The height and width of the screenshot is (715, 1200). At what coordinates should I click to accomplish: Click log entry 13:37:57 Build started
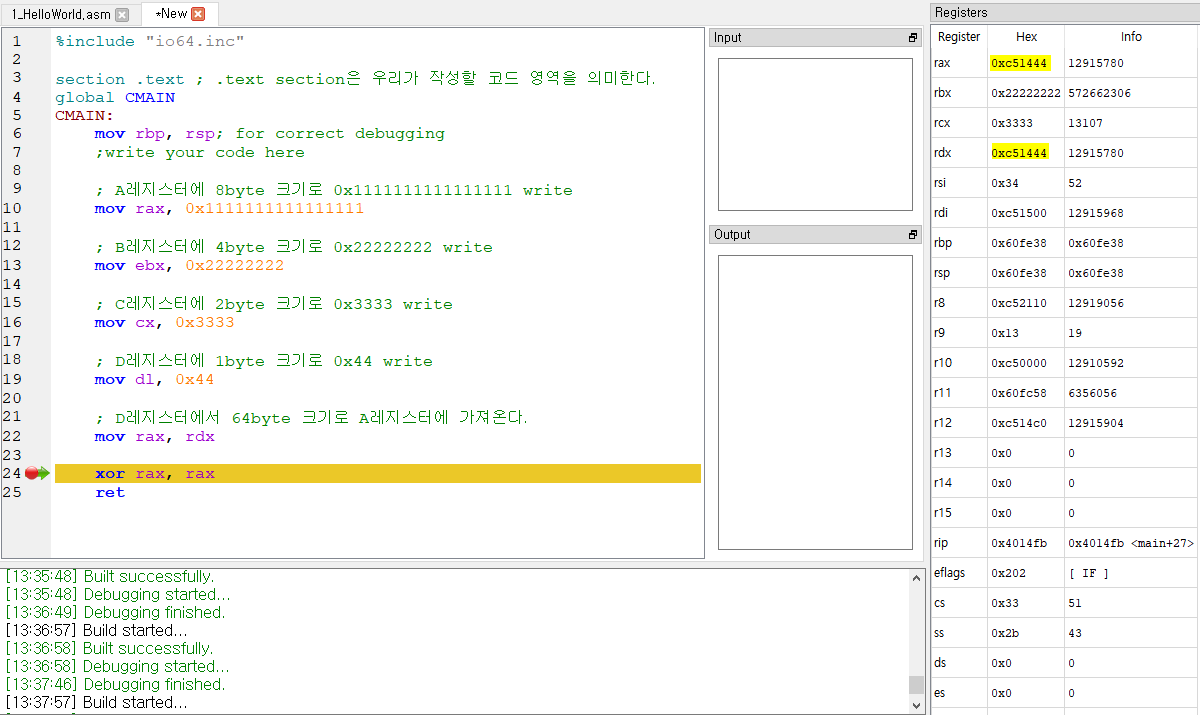(96, 703)
